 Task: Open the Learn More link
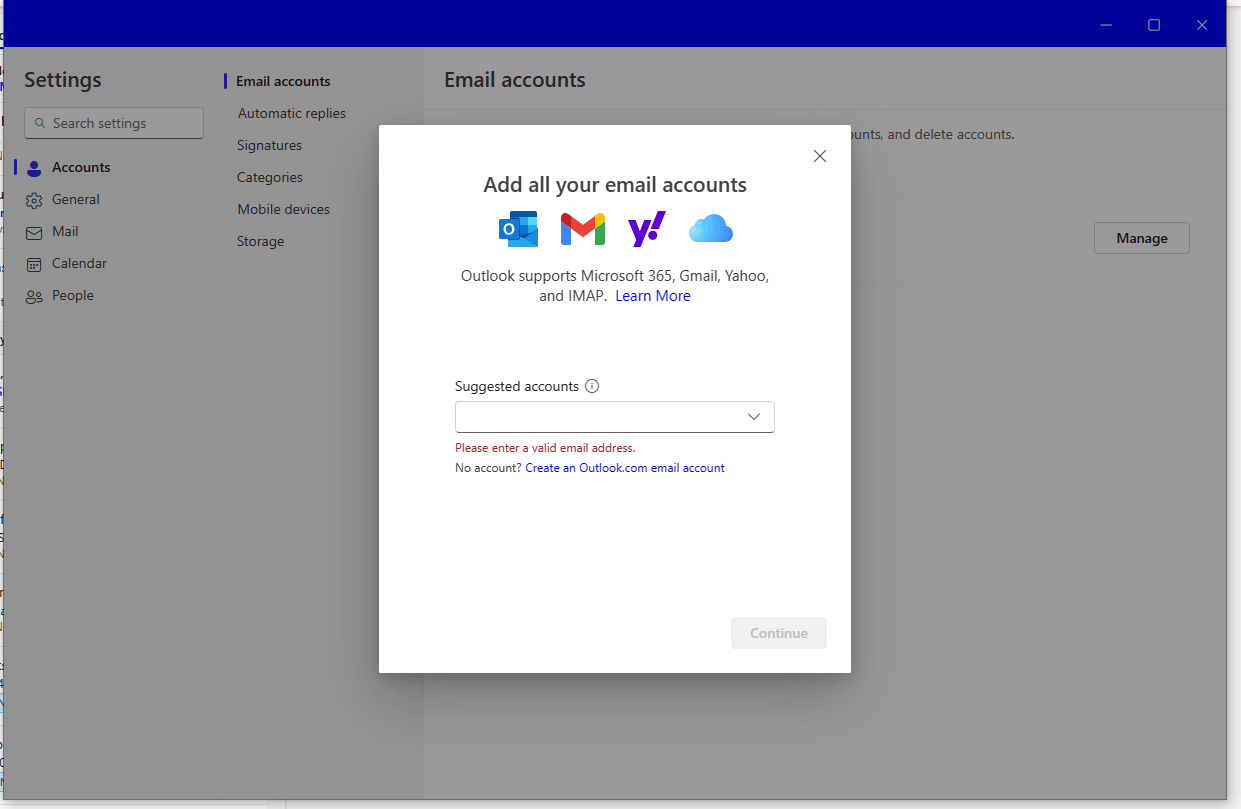pyautogui.click(x=653, y=296)
